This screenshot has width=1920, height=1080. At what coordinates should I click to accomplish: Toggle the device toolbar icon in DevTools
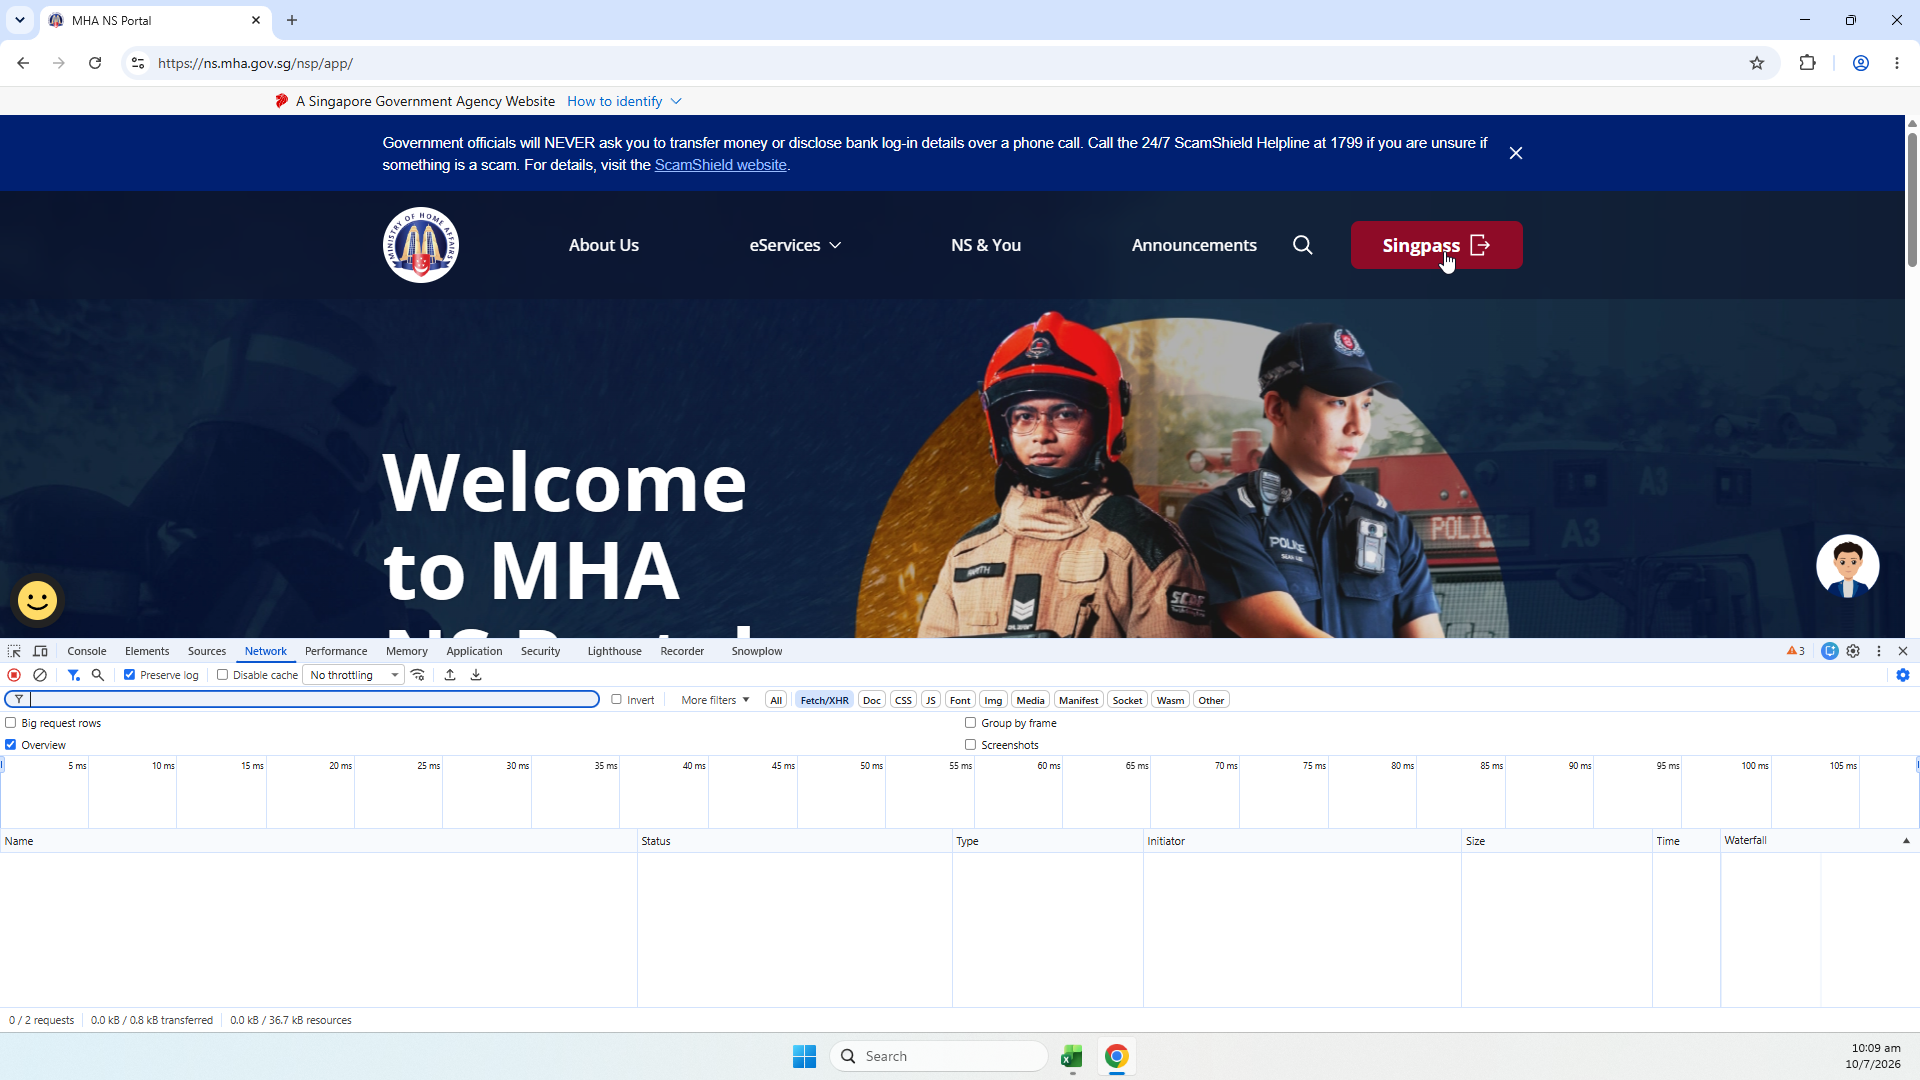pyautogui.click(x=40, y=651)
